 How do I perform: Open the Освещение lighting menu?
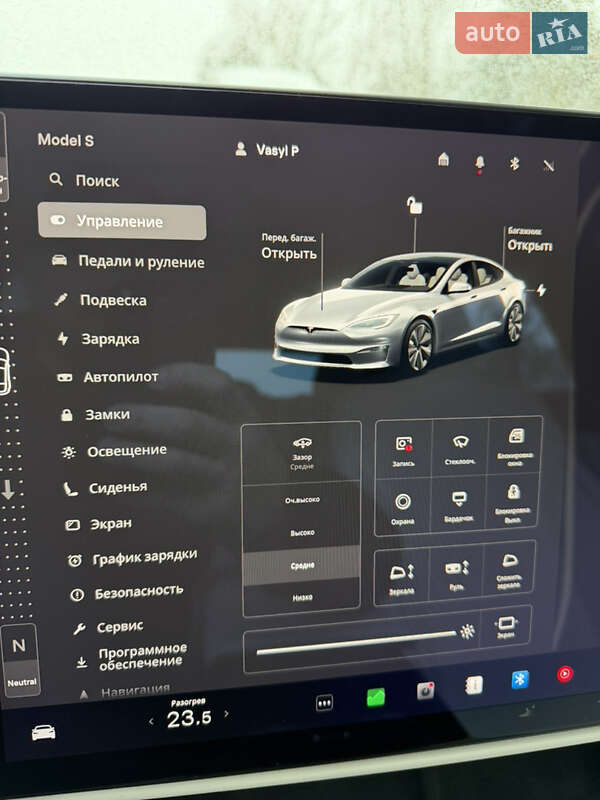pos(114,451)
